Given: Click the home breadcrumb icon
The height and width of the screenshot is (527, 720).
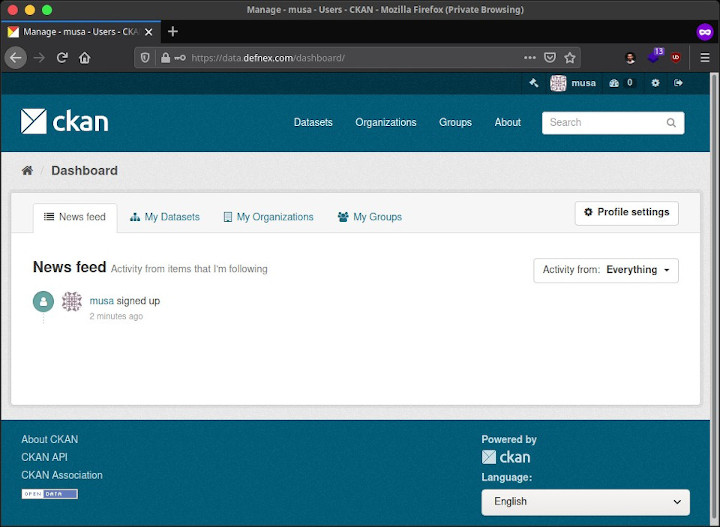Looking at the screenshot, I should (27, 171).
